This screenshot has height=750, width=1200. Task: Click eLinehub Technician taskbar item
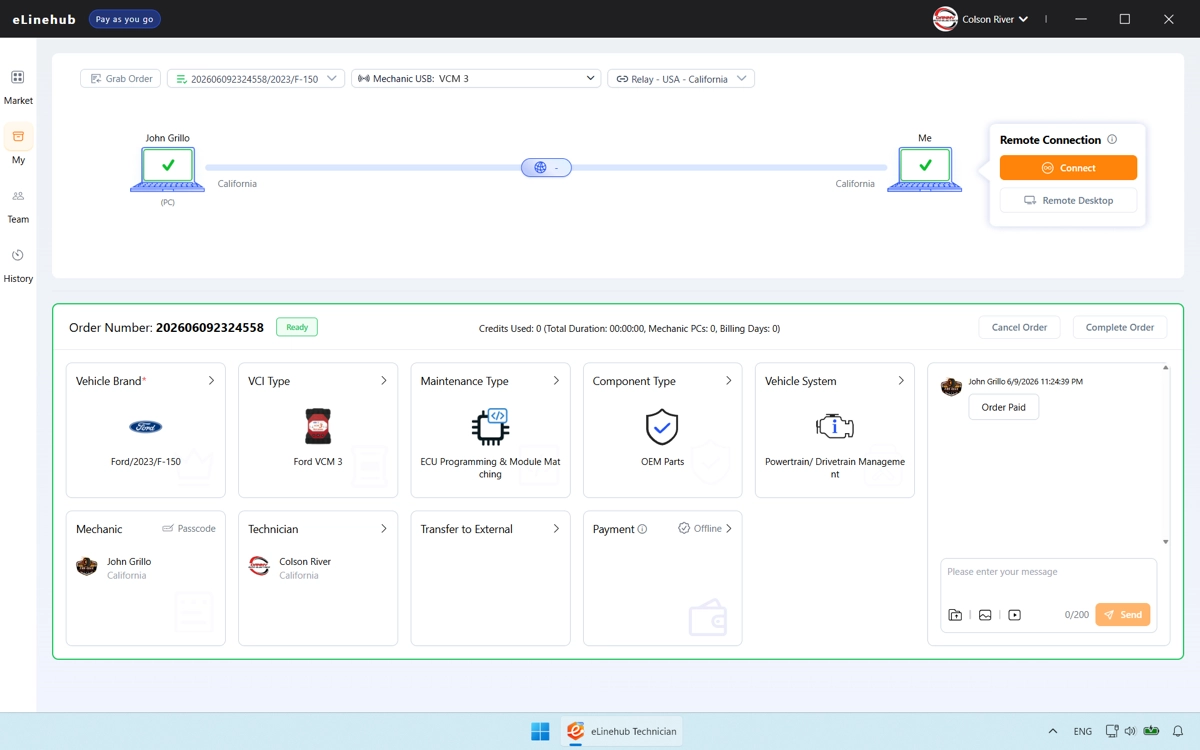(x=621, y=731)
